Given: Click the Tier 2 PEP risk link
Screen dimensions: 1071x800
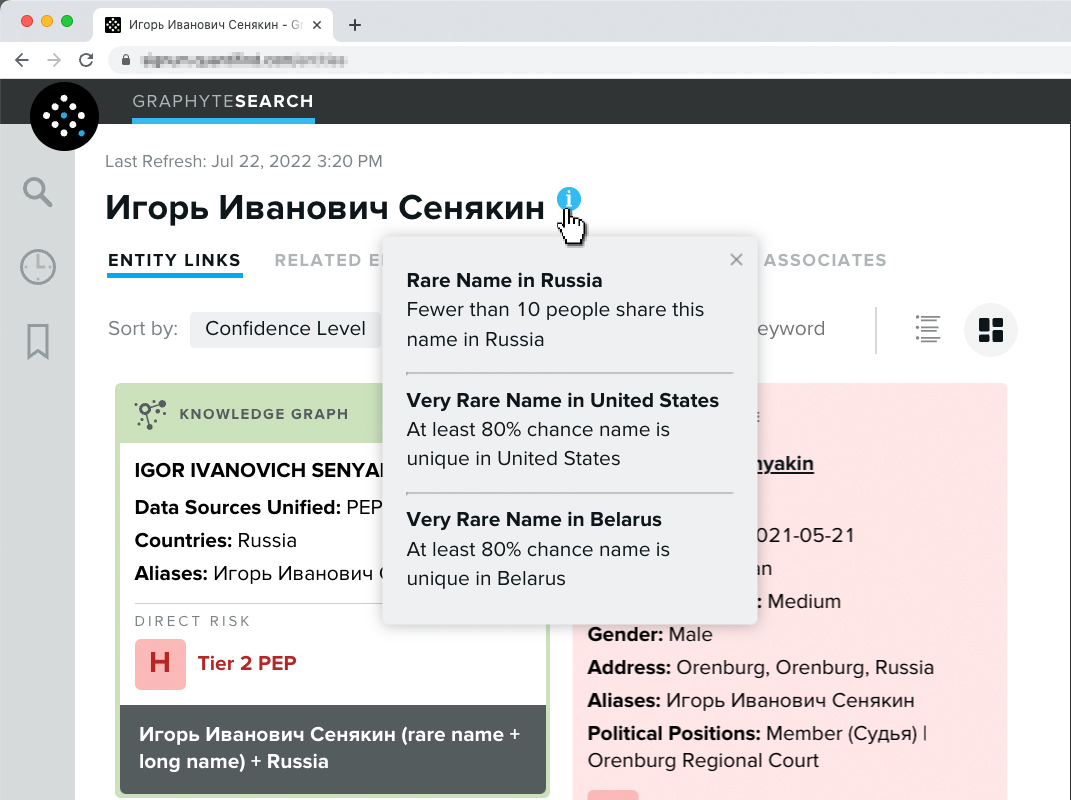Looking at the screenshot, I should (247, 663).
